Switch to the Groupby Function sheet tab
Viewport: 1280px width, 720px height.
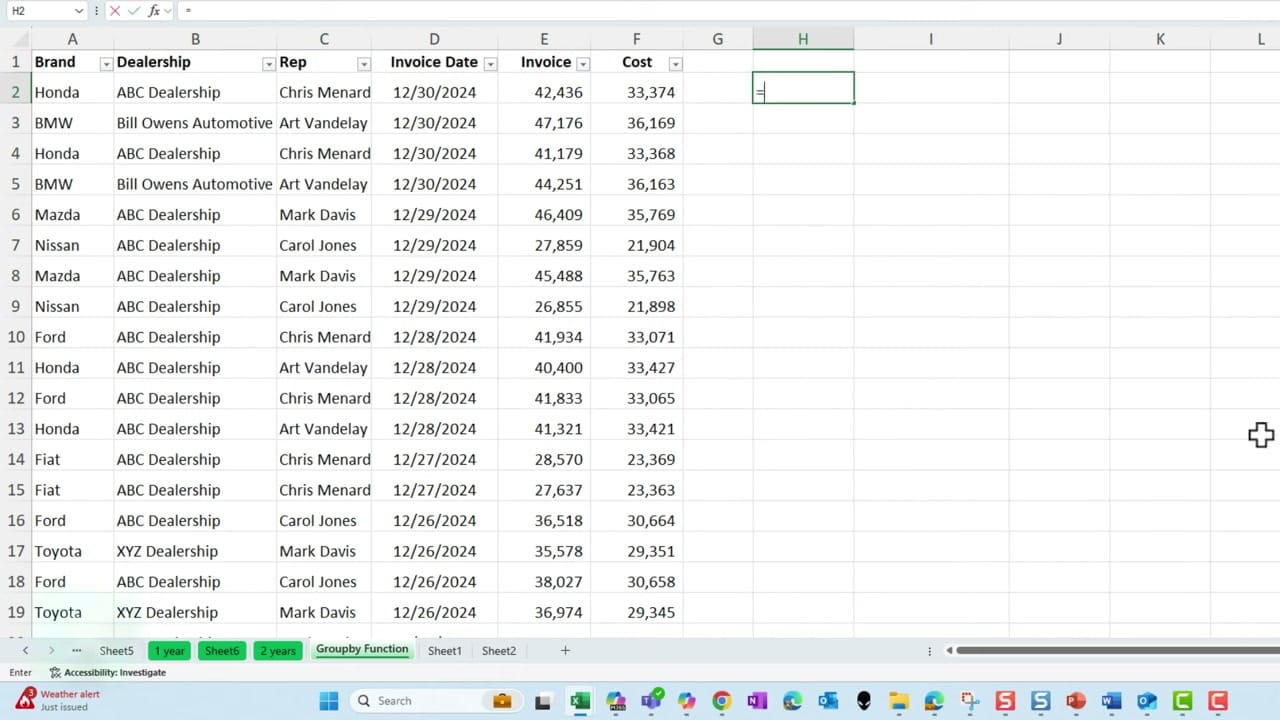[x=362, y=650]
